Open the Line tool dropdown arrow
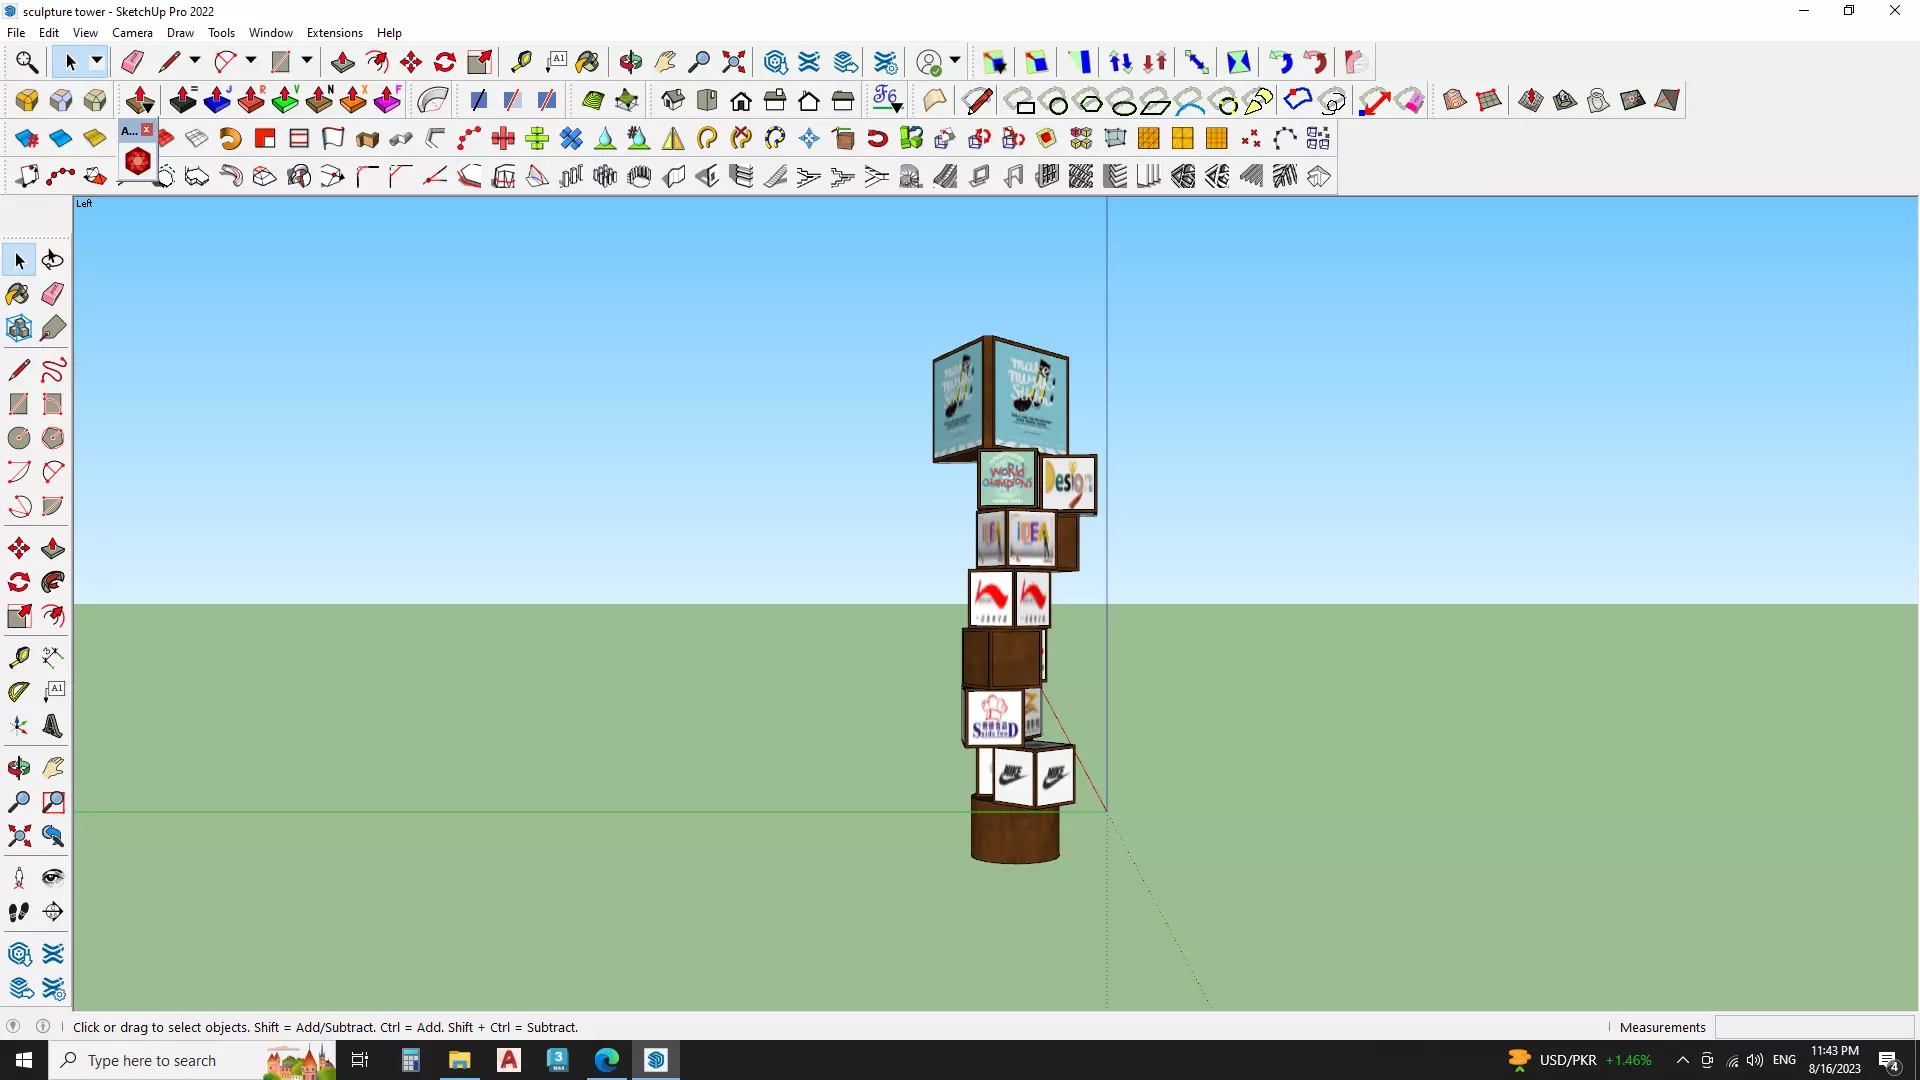Screen dimensions: 1920x1080 (x=195, y=62)
